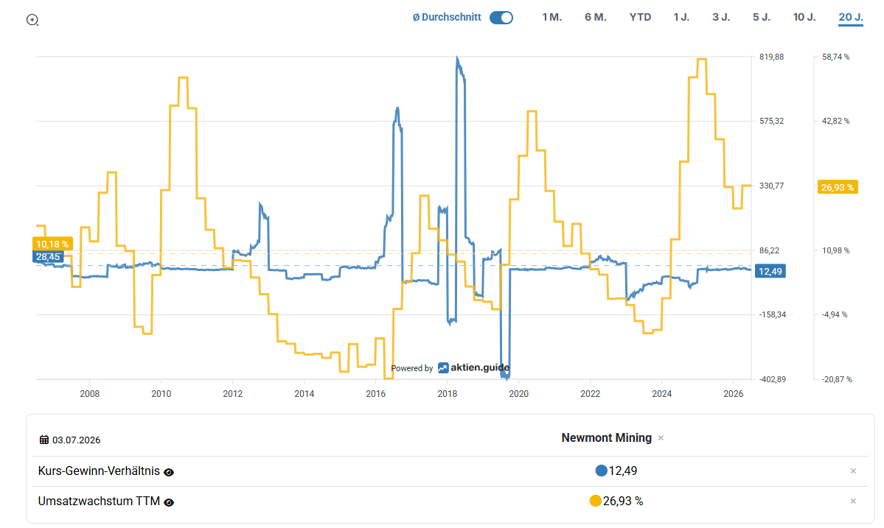Toggle visibility eye for Umsatzwachstum TTM
The image size is (884, 528).
[x=169, y=502]
